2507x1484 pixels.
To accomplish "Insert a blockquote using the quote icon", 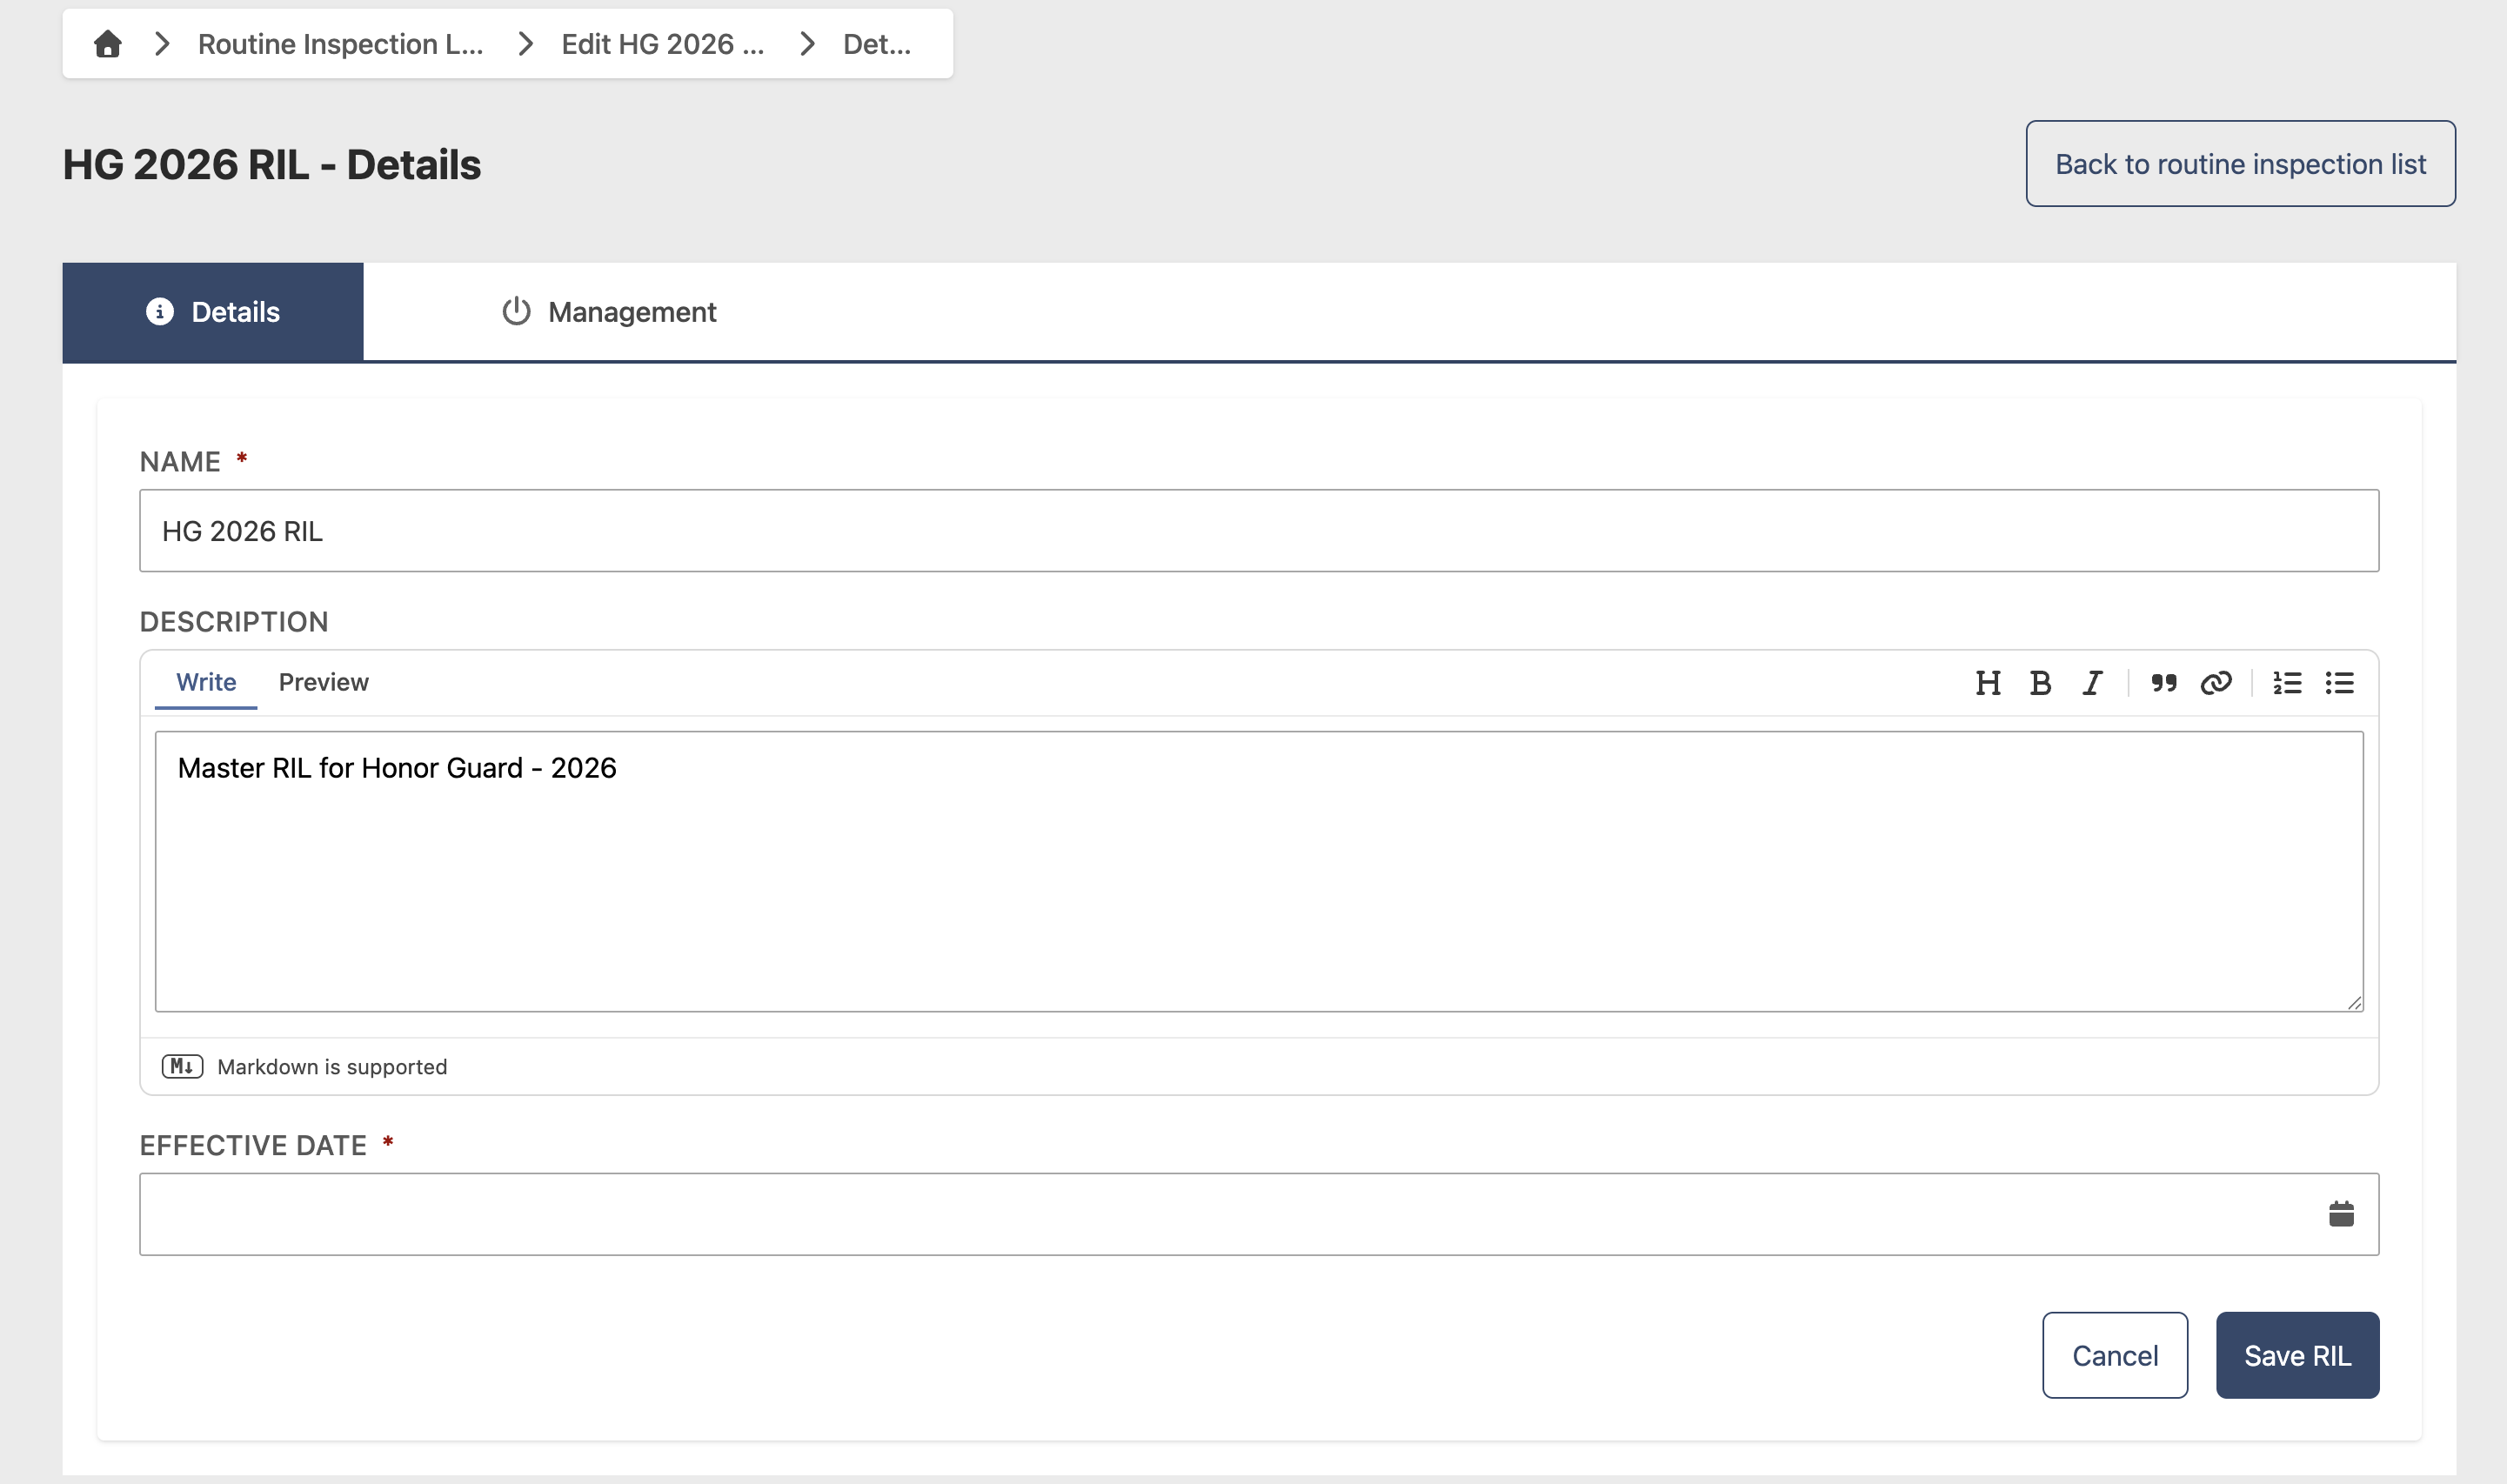I will [2163, 683].
